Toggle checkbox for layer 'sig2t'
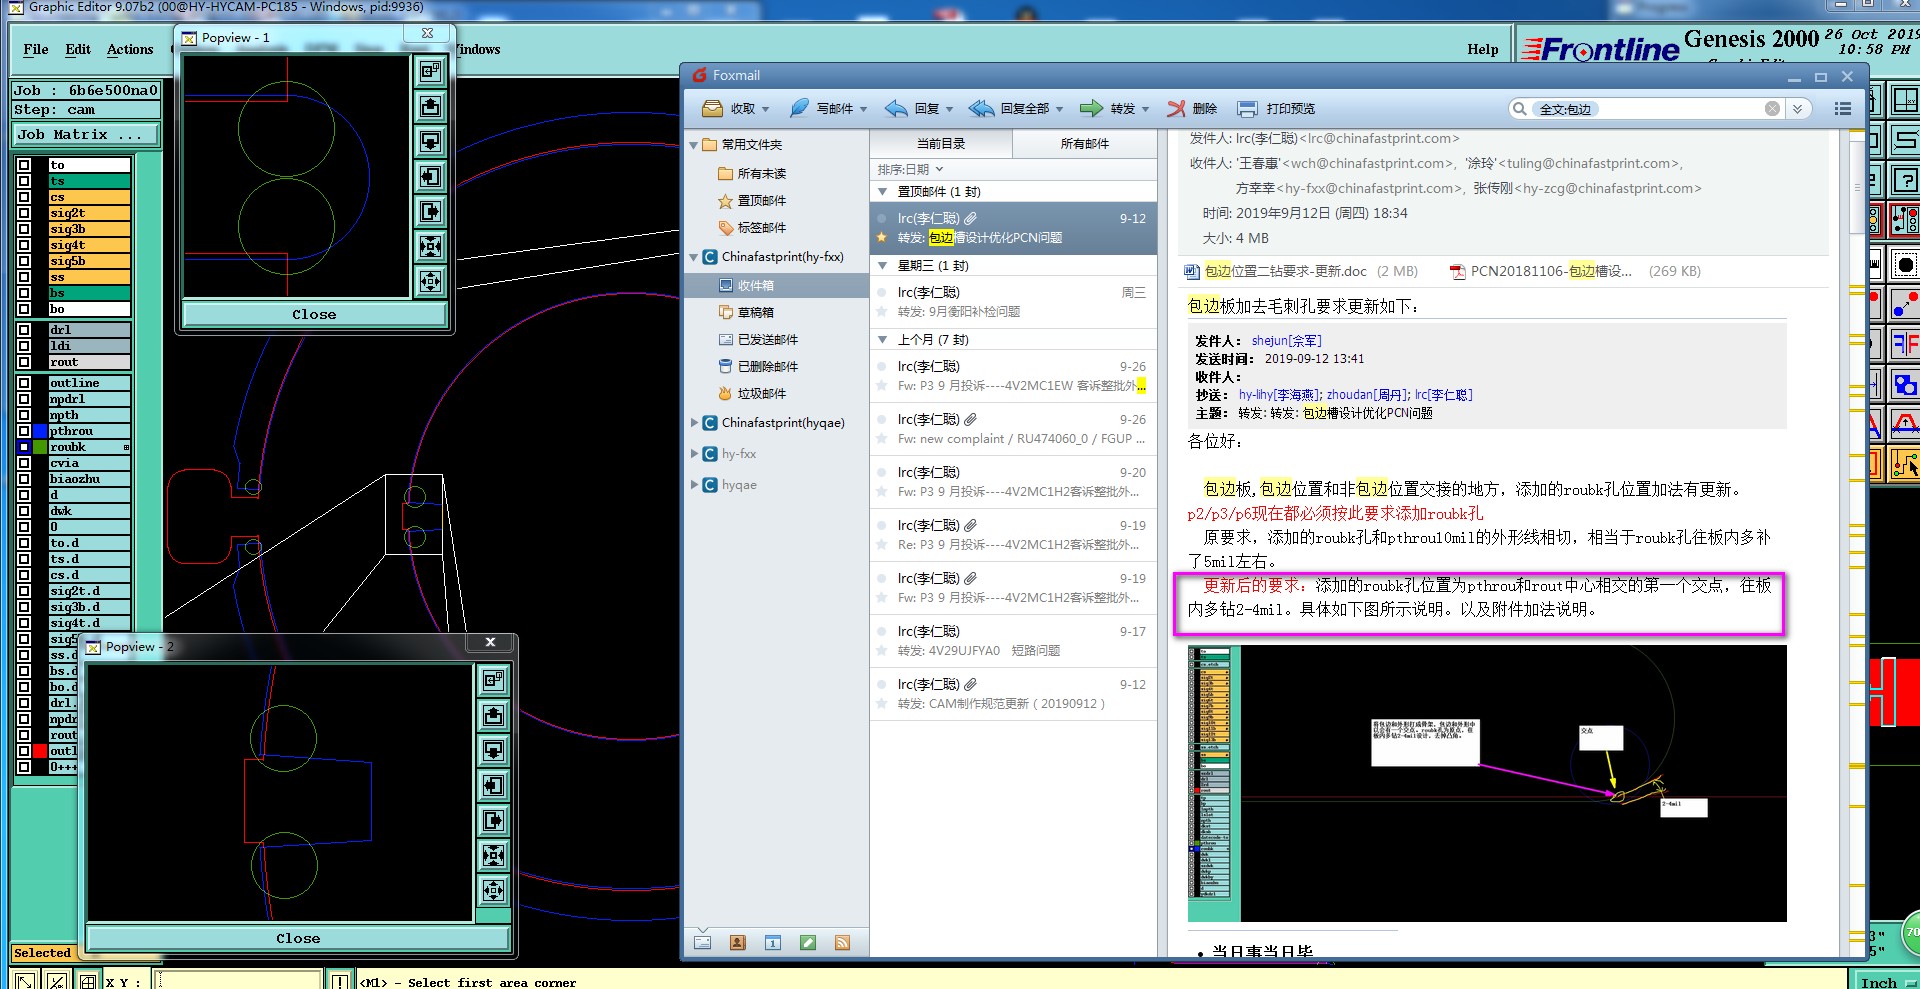Viewport: 1920px width, 989px height. (24, 213)
